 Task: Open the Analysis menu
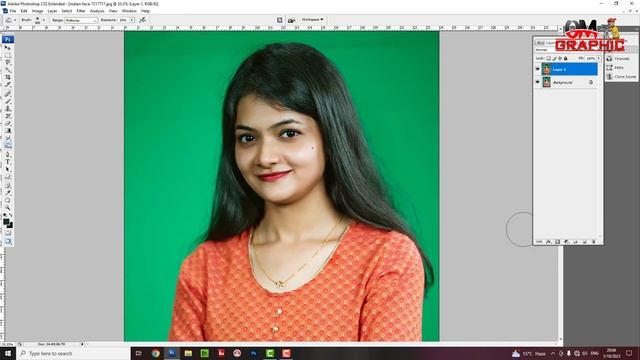tap(97, 11)
